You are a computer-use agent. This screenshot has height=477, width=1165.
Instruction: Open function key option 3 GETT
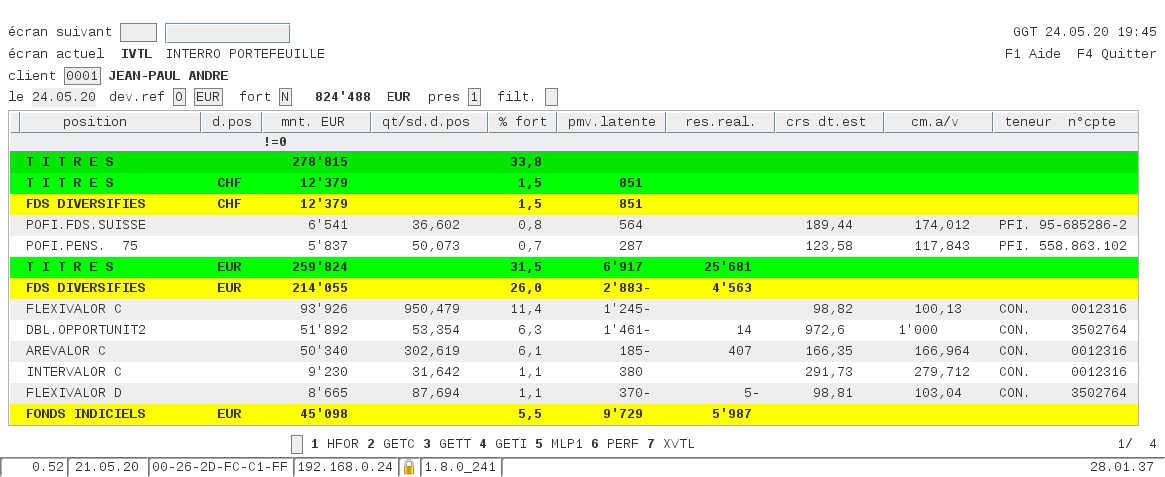click(447, 444)
